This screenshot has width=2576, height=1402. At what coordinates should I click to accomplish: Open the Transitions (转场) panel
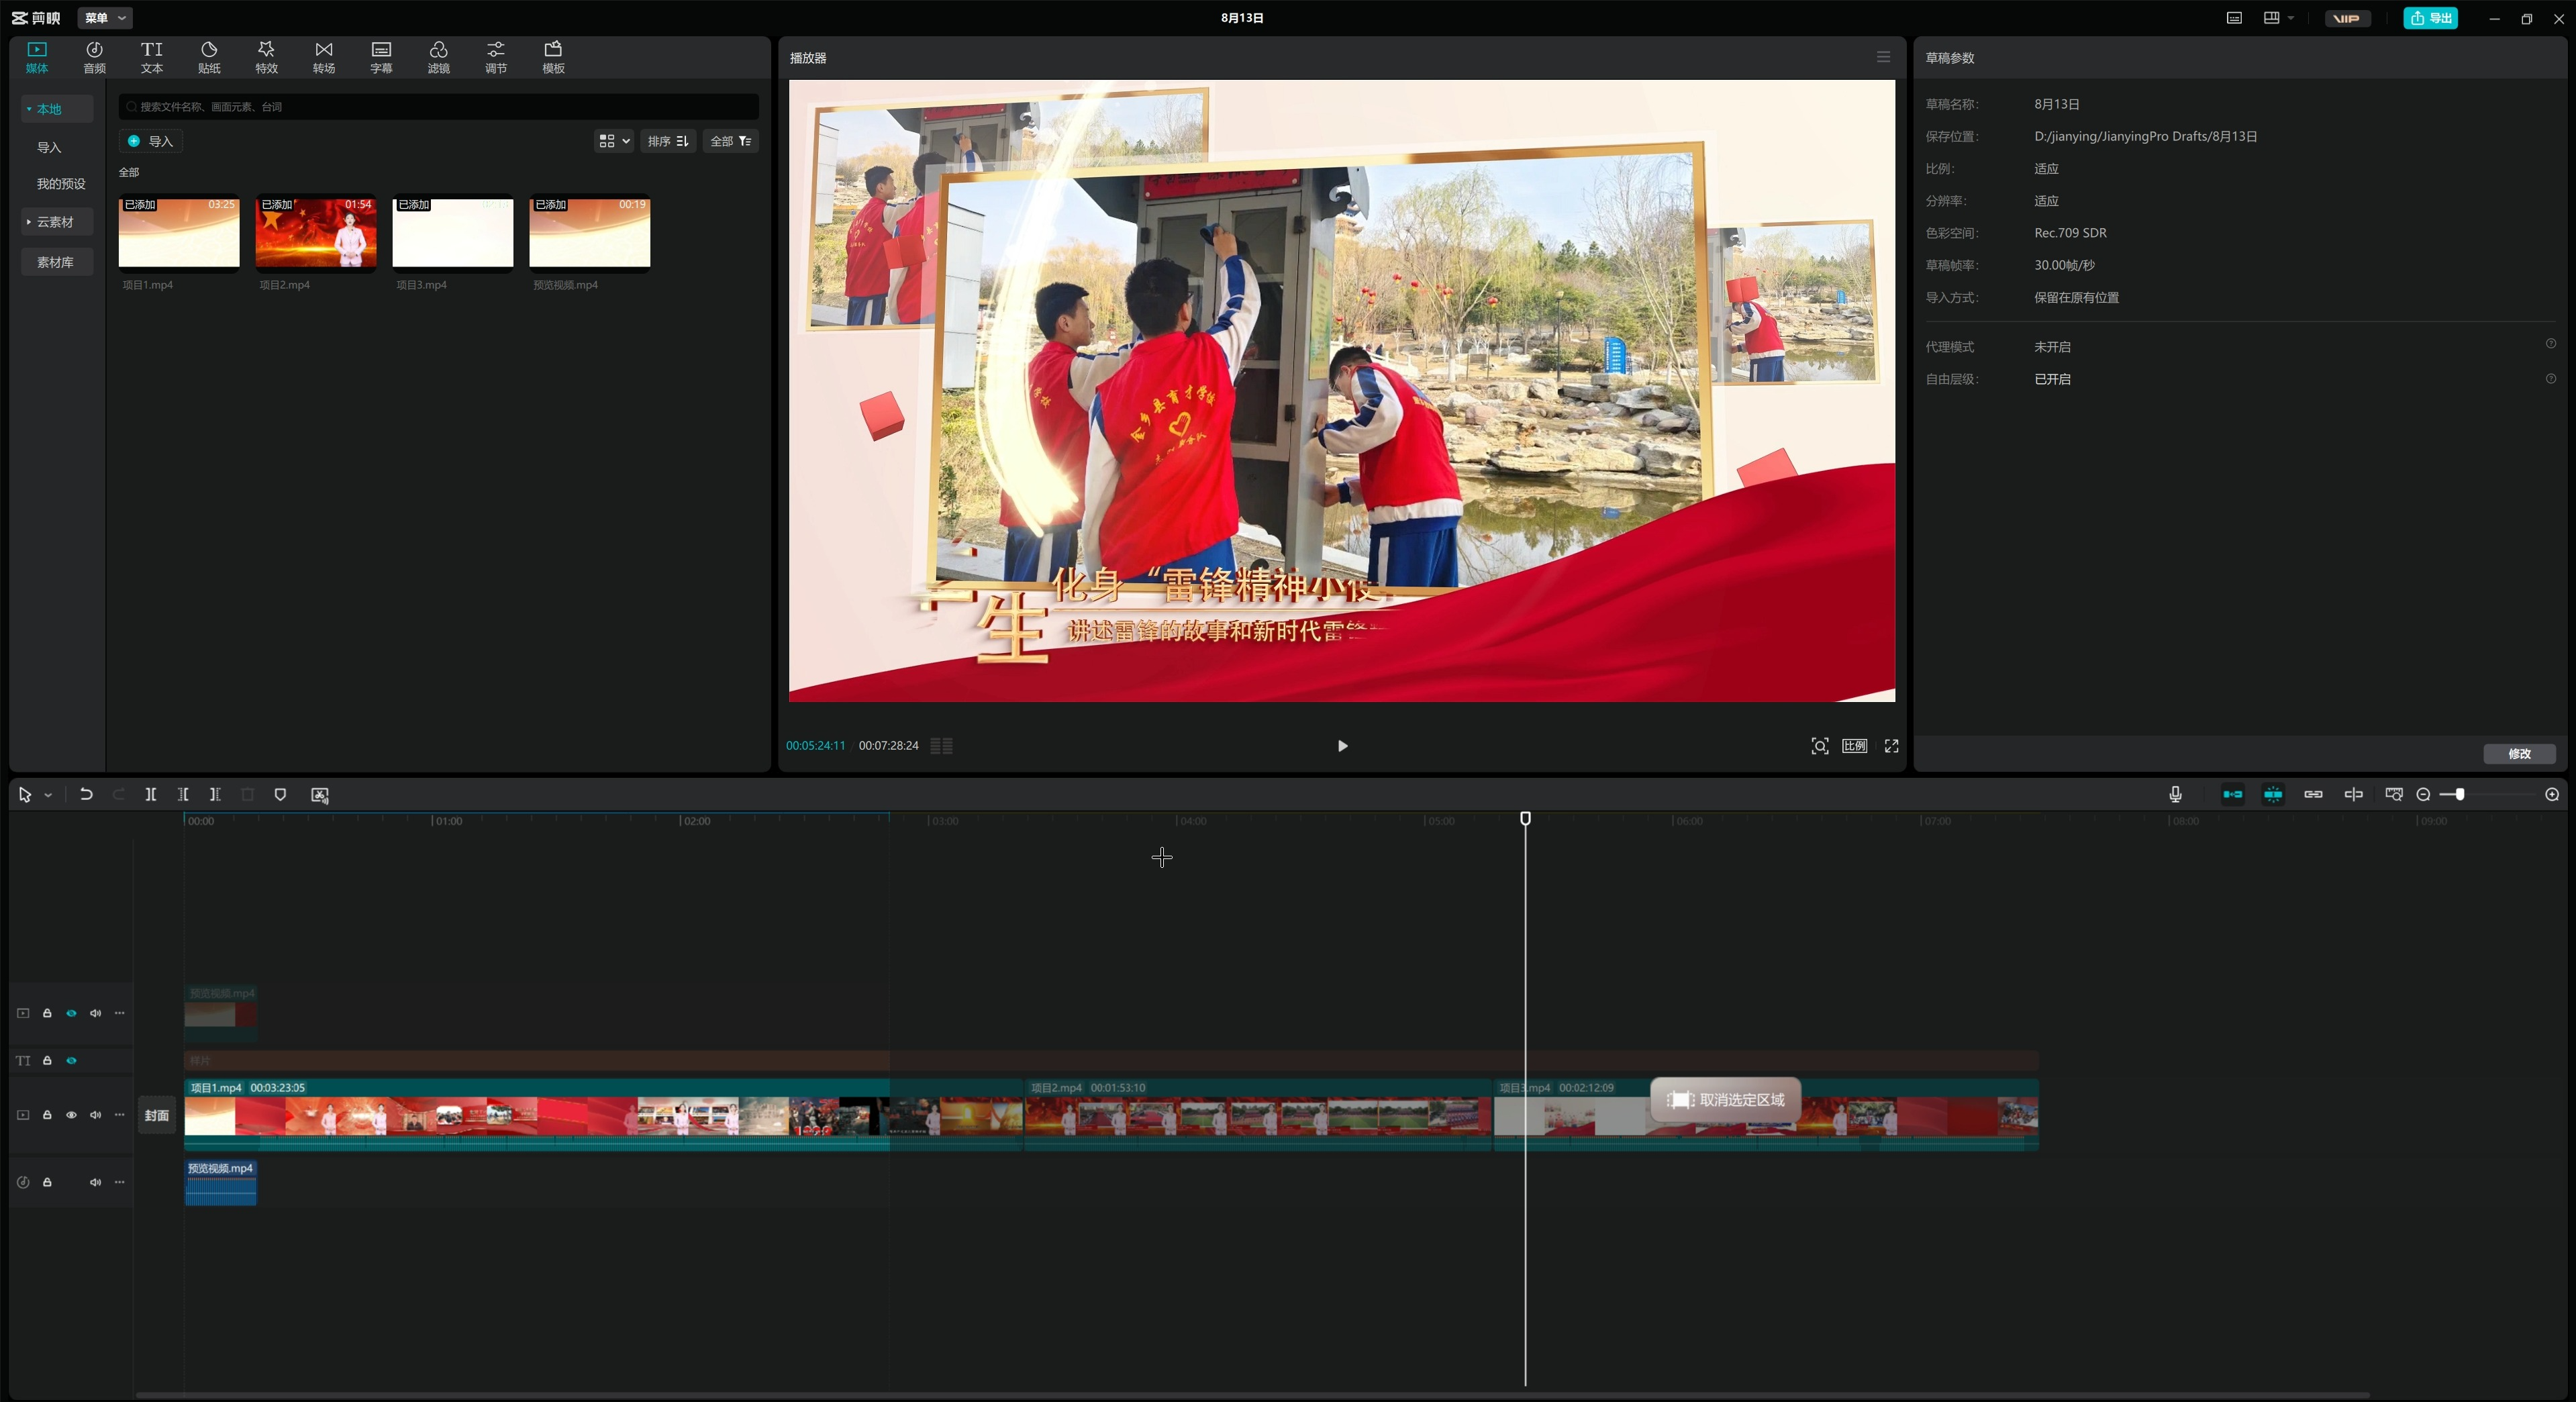(324, 57)
